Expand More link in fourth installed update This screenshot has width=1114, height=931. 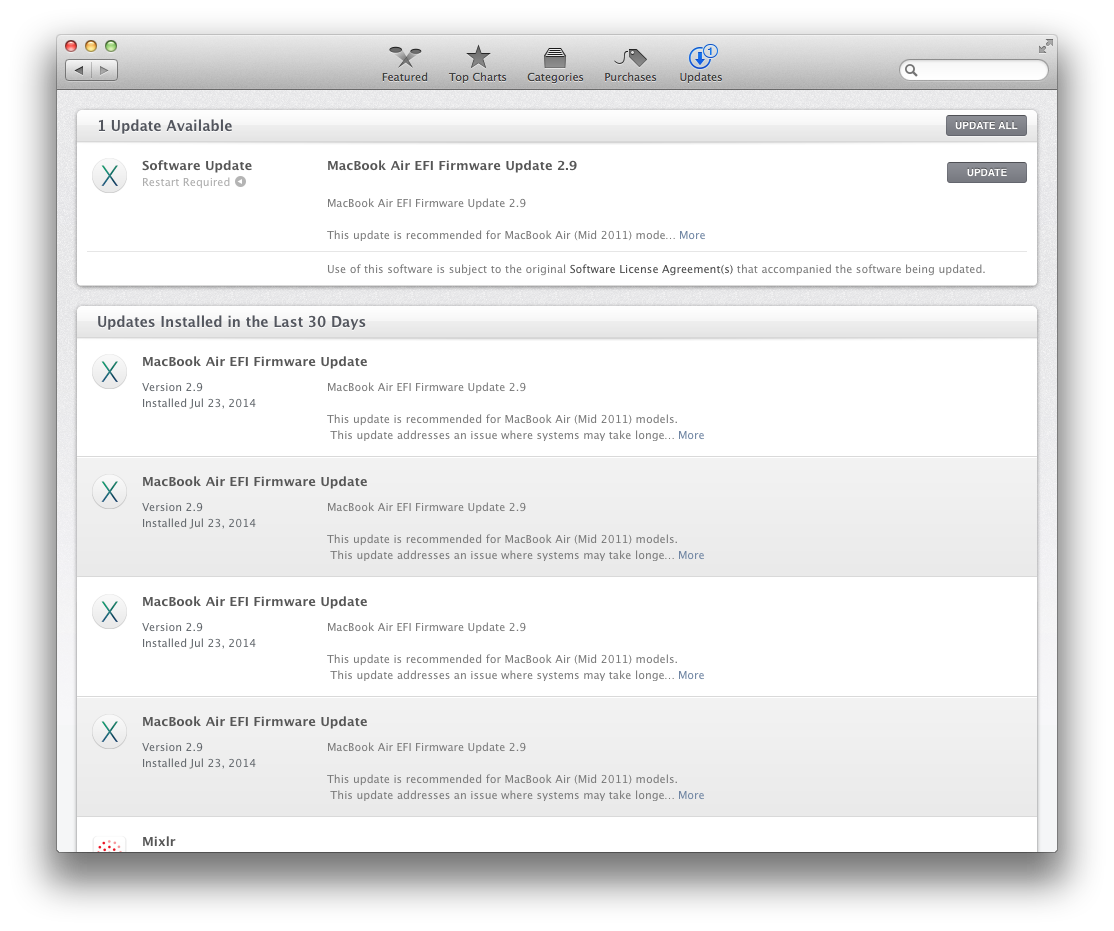click(691, 796)
